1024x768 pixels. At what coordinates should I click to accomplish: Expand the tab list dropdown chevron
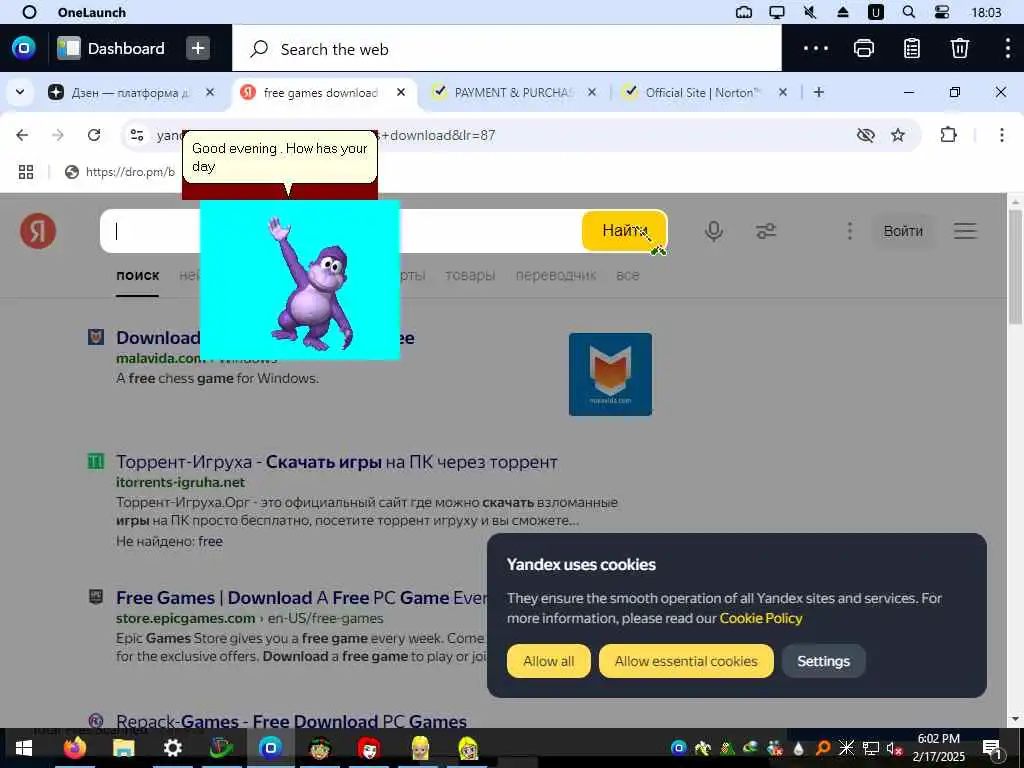tap(20, 92)
